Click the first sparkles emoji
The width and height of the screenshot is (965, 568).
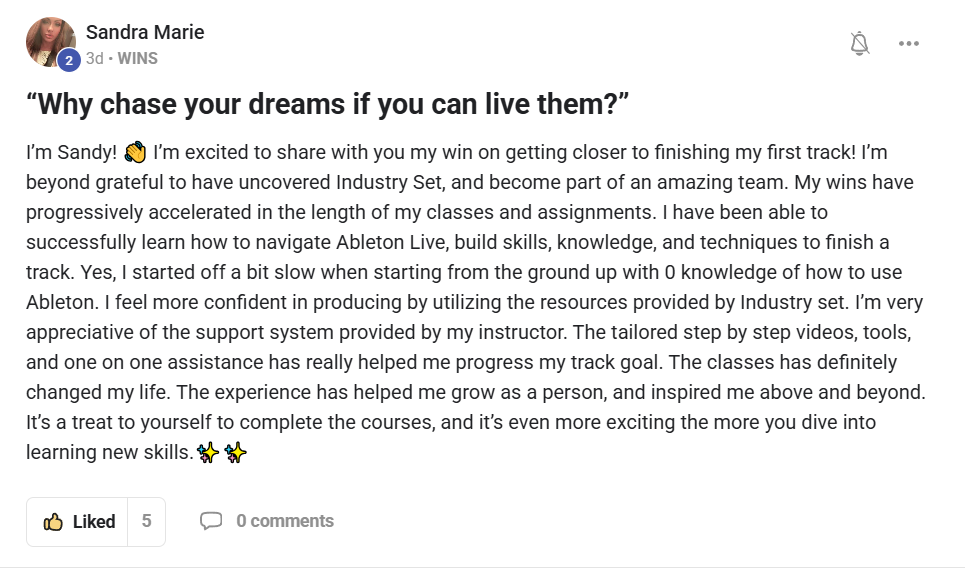pyautogui.click(x=208, y=453)
